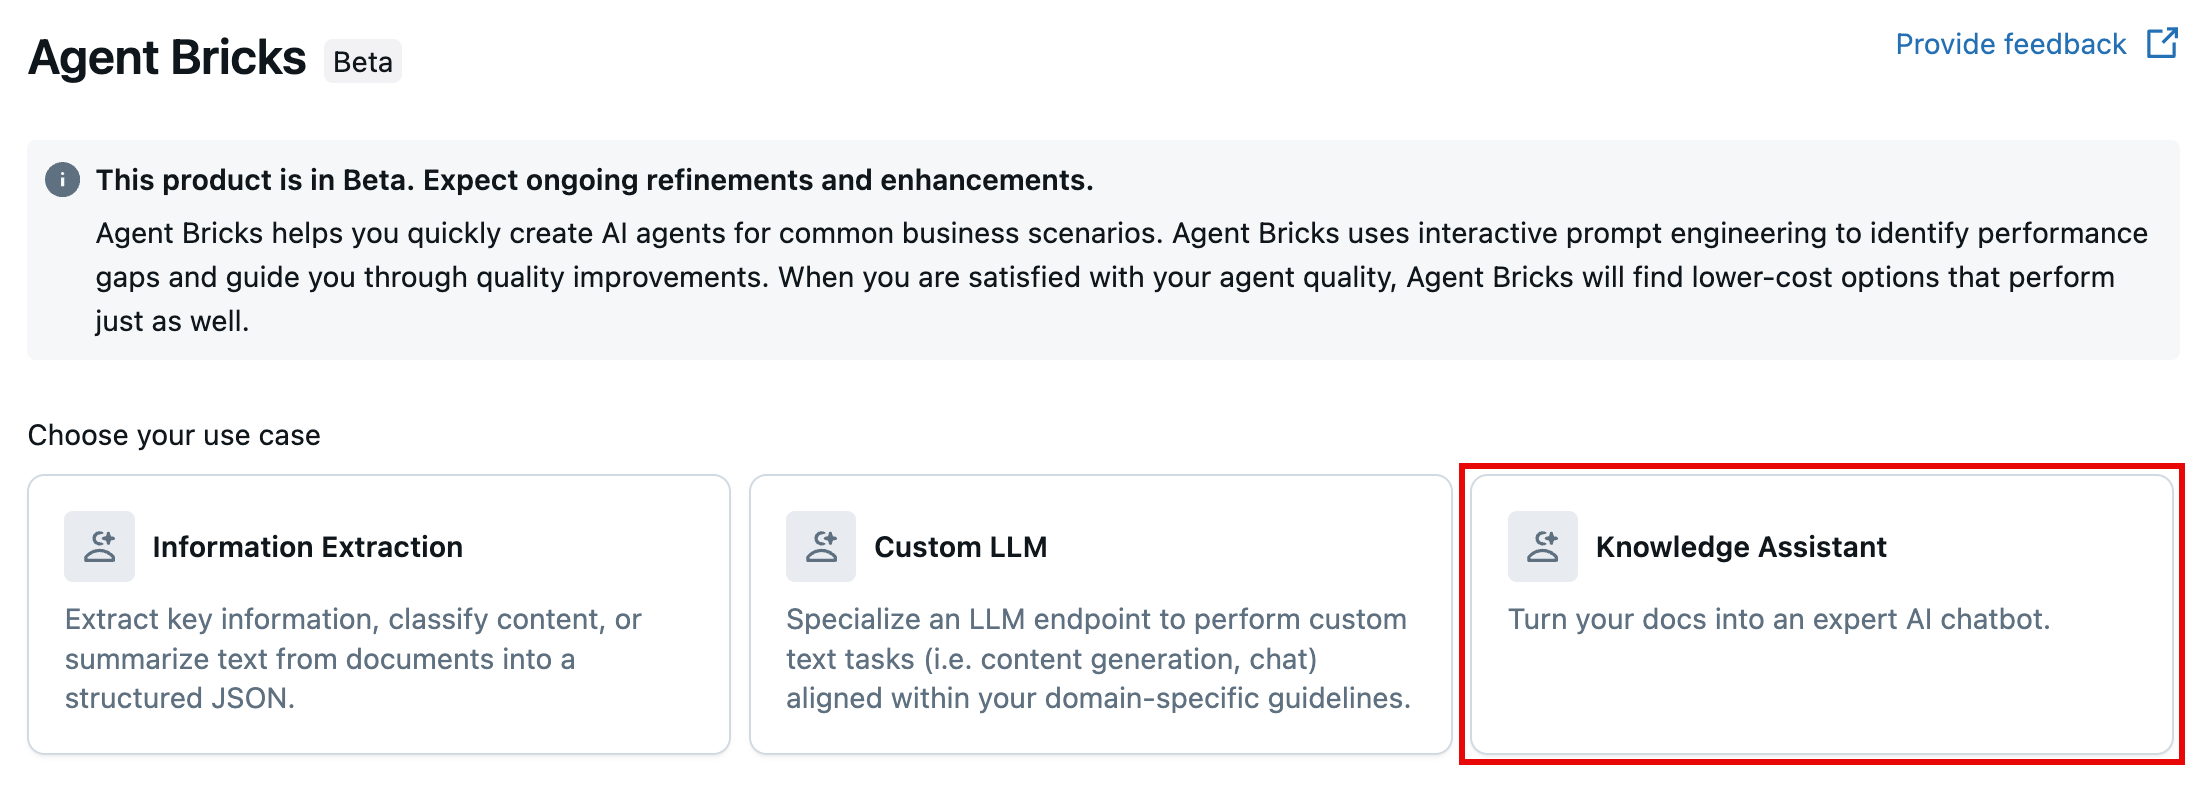Image resolution: width=2212 pixels, height=790 pixels.
Task: Open the Provide feedback link
Action: pos(2010,44)
